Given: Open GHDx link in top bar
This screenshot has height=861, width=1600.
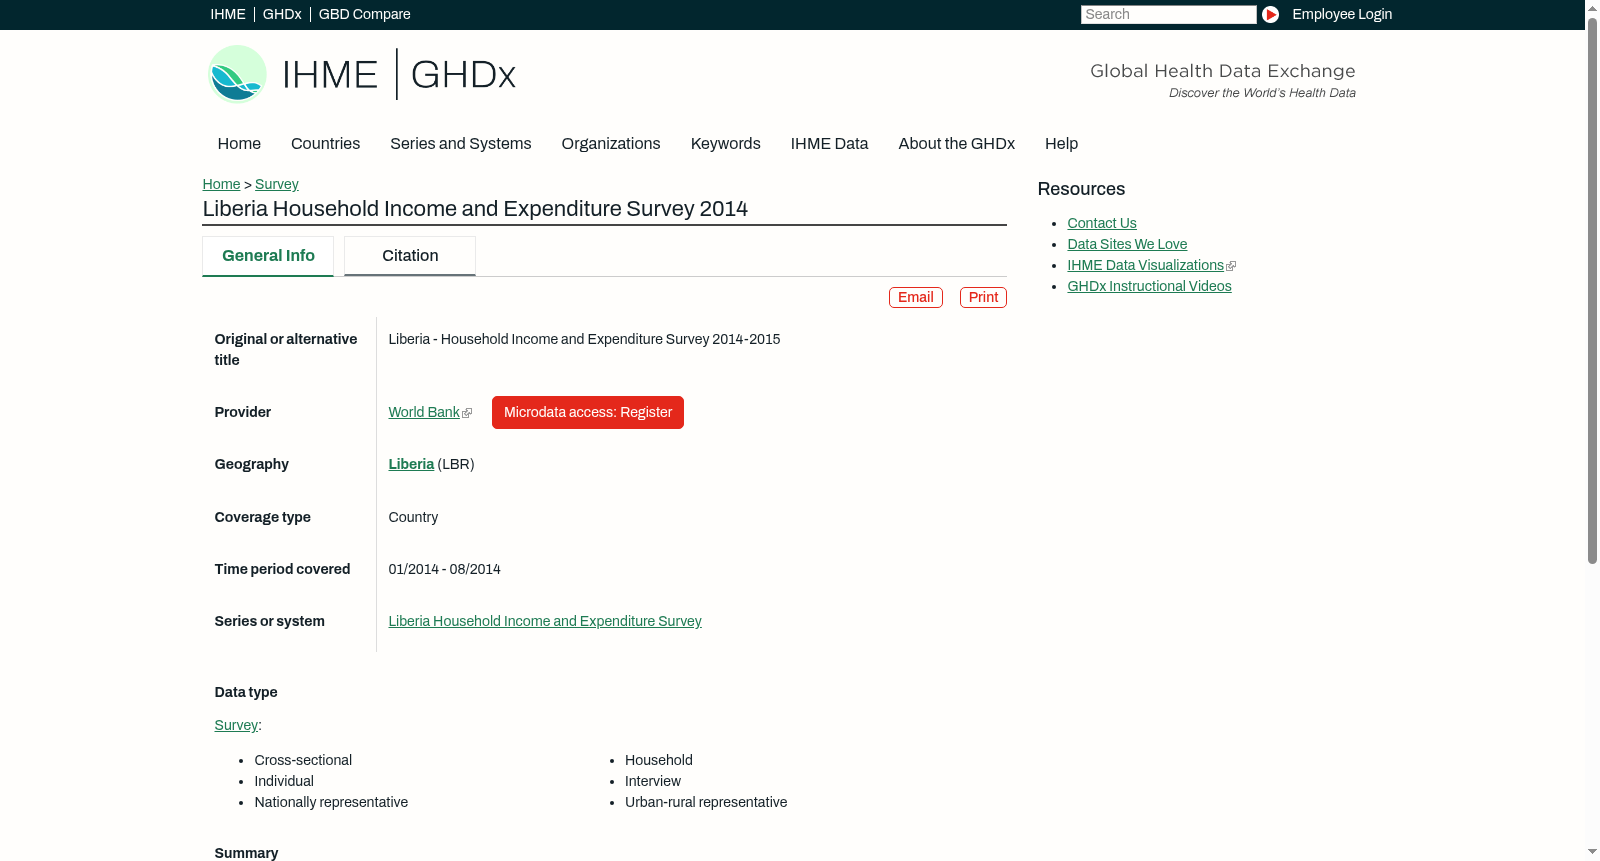Looking at the screenshot, I should click(x=282, y=14).
